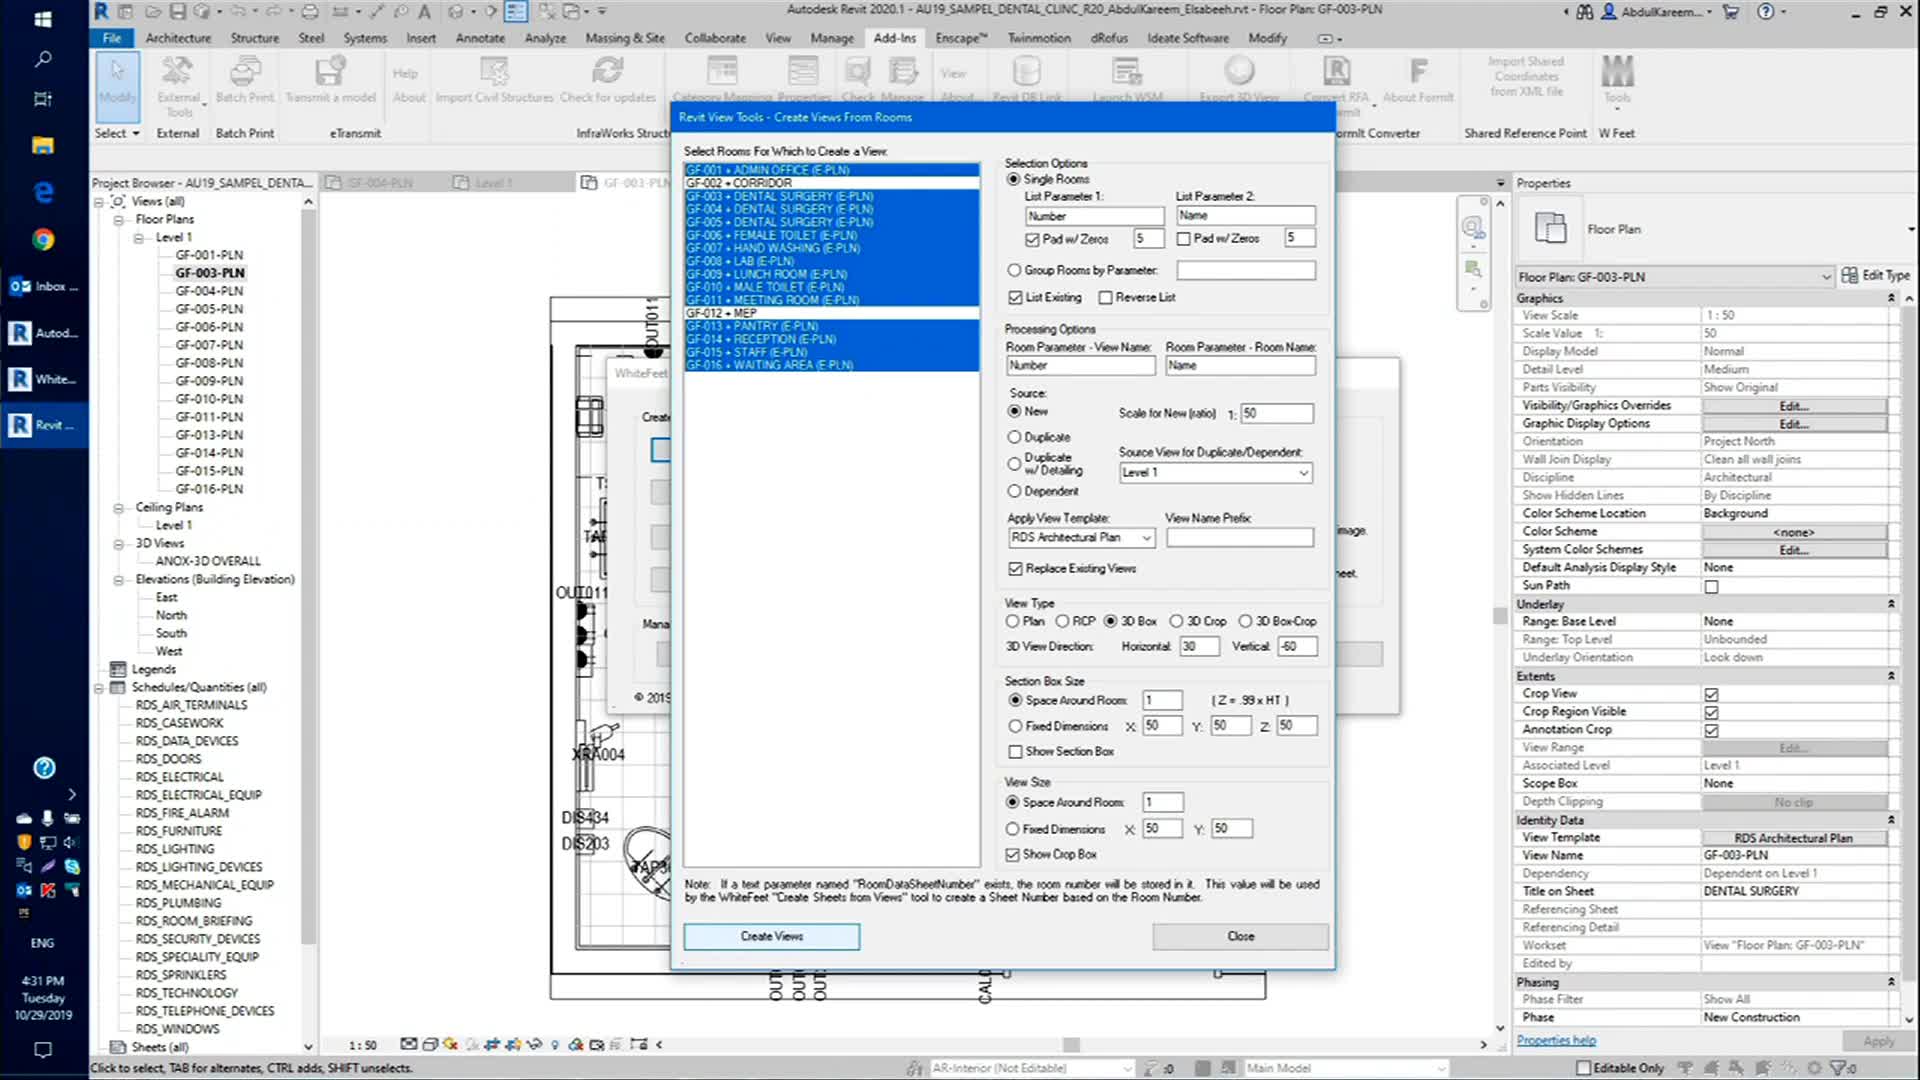
Task: Open Google Chrome from the taskbar
Action: (43, 239)
